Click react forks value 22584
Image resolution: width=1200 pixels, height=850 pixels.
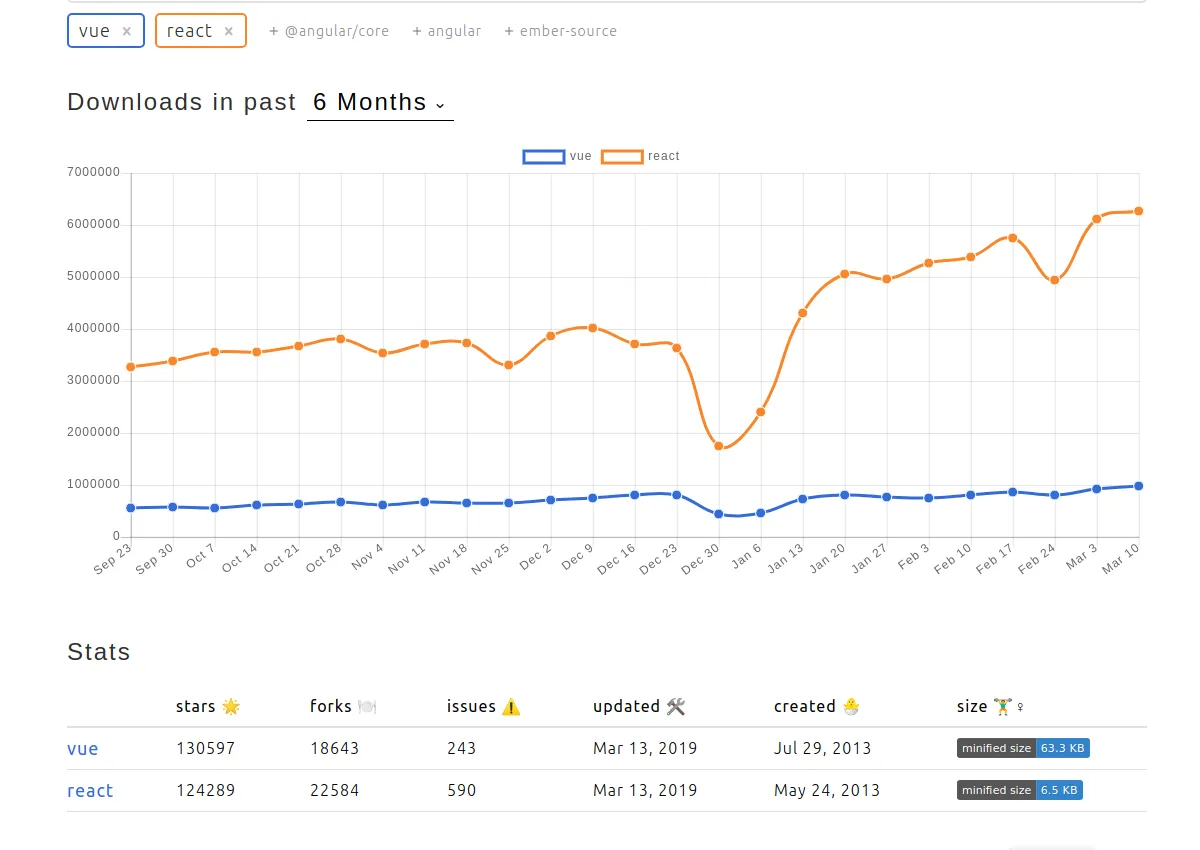click(335, 790)
